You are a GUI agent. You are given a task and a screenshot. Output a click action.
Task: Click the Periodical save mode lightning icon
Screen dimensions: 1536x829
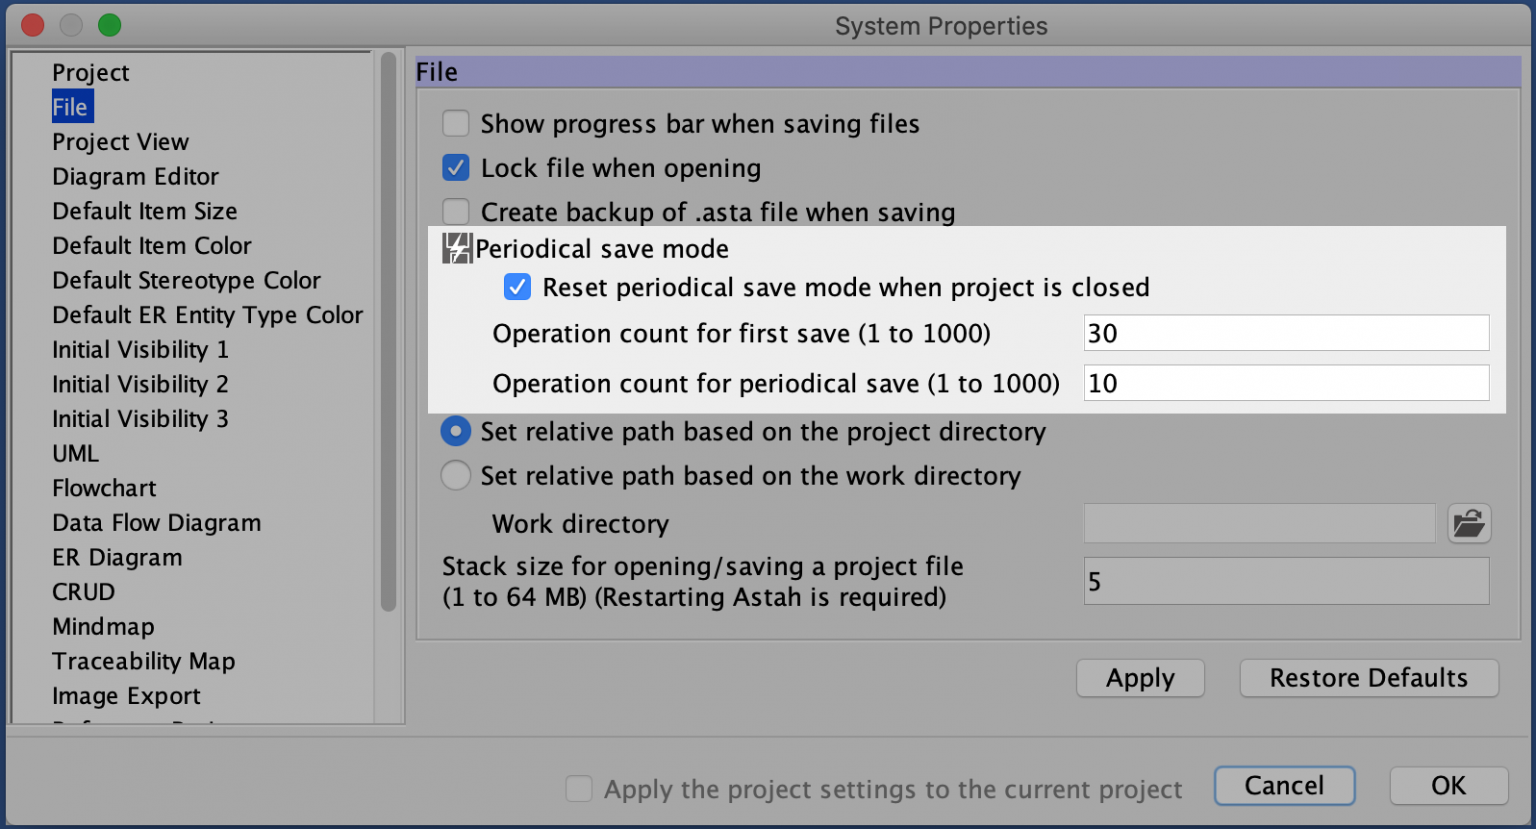(x=457, y=248)
